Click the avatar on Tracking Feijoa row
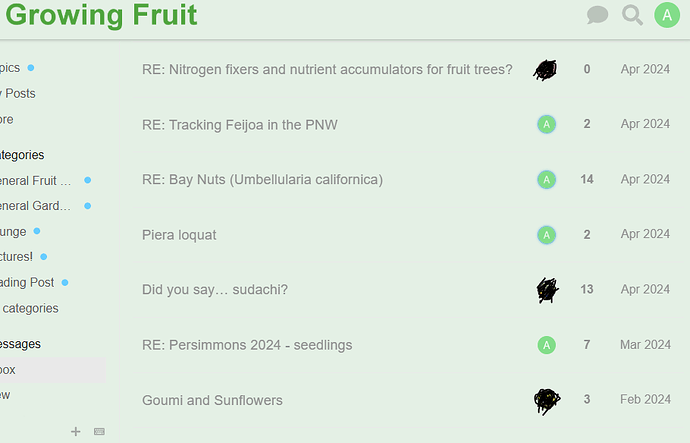690x443 pixels. pyautogui.click(x=546, y=124)
